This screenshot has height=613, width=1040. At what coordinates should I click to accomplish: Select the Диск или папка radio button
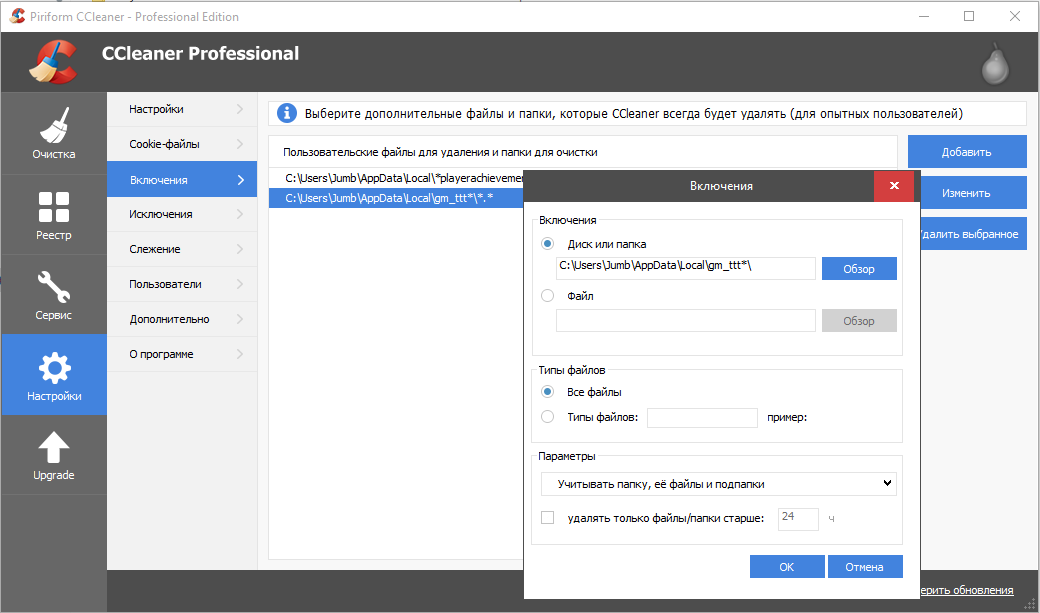(547, 243)
